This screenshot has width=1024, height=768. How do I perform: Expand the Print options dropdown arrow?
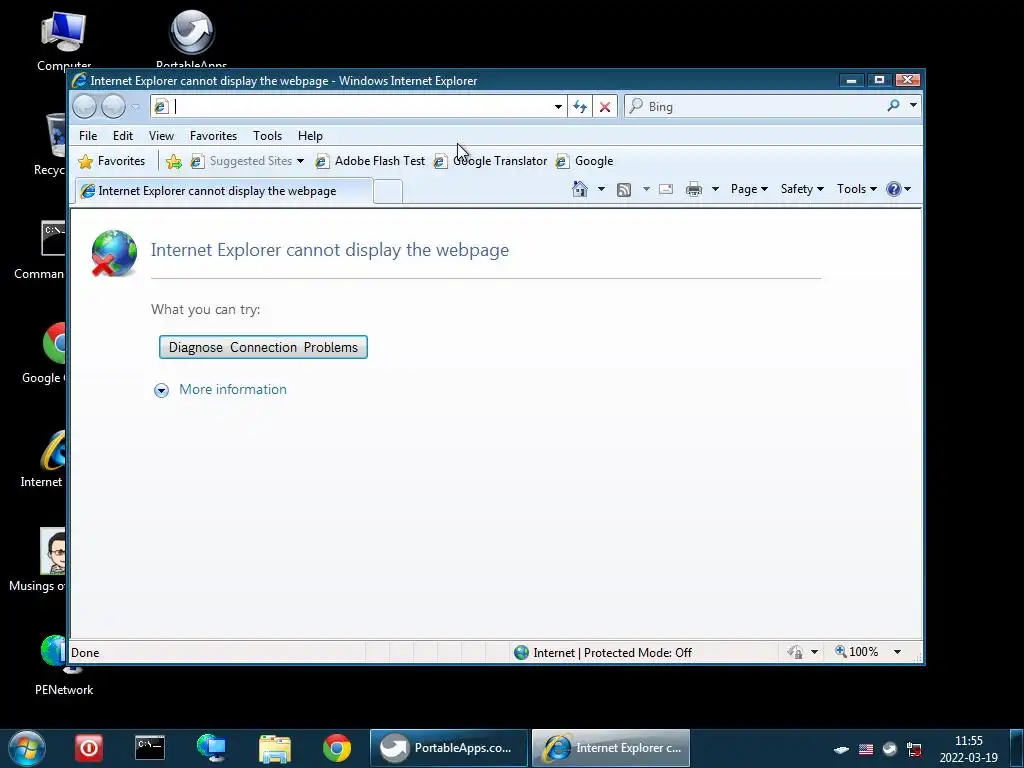(x=715, y=189)
